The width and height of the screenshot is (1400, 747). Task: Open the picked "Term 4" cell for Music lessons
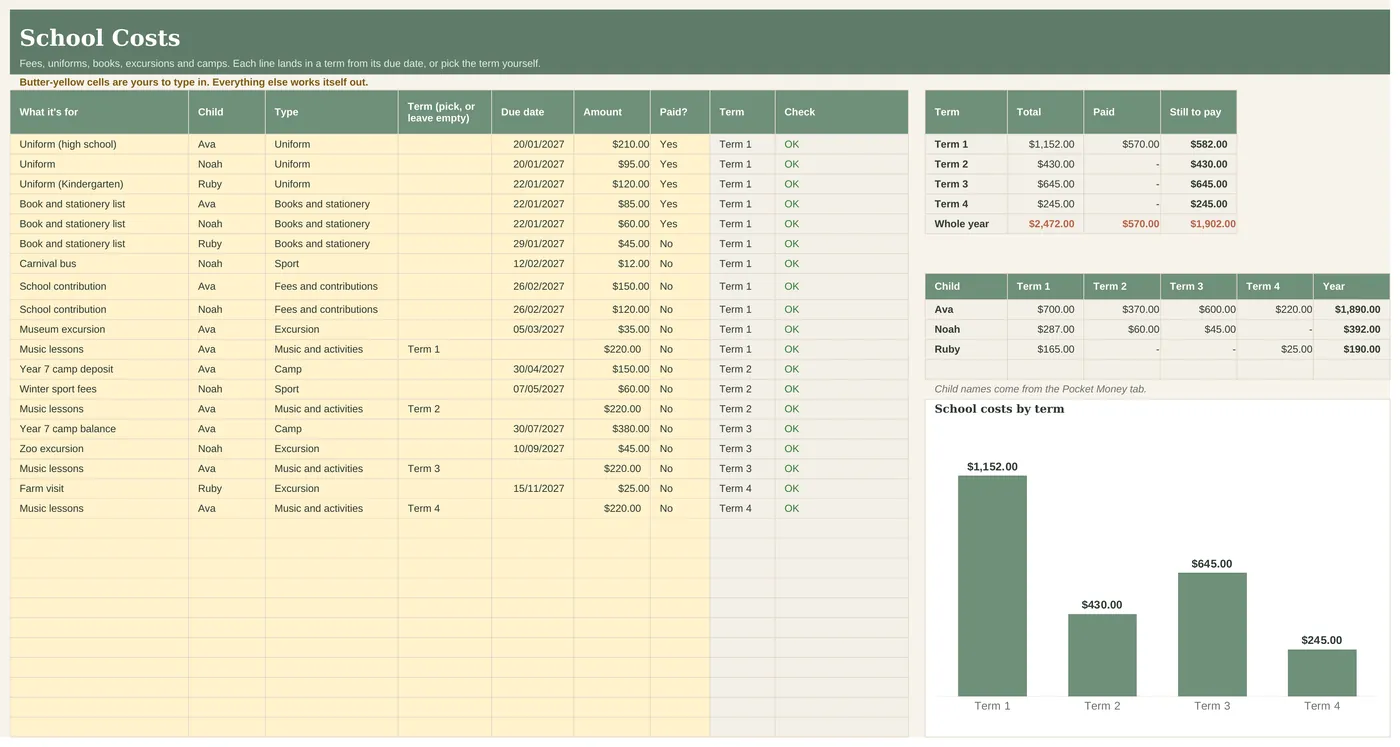pyautogui.click(x=445, y=509)
